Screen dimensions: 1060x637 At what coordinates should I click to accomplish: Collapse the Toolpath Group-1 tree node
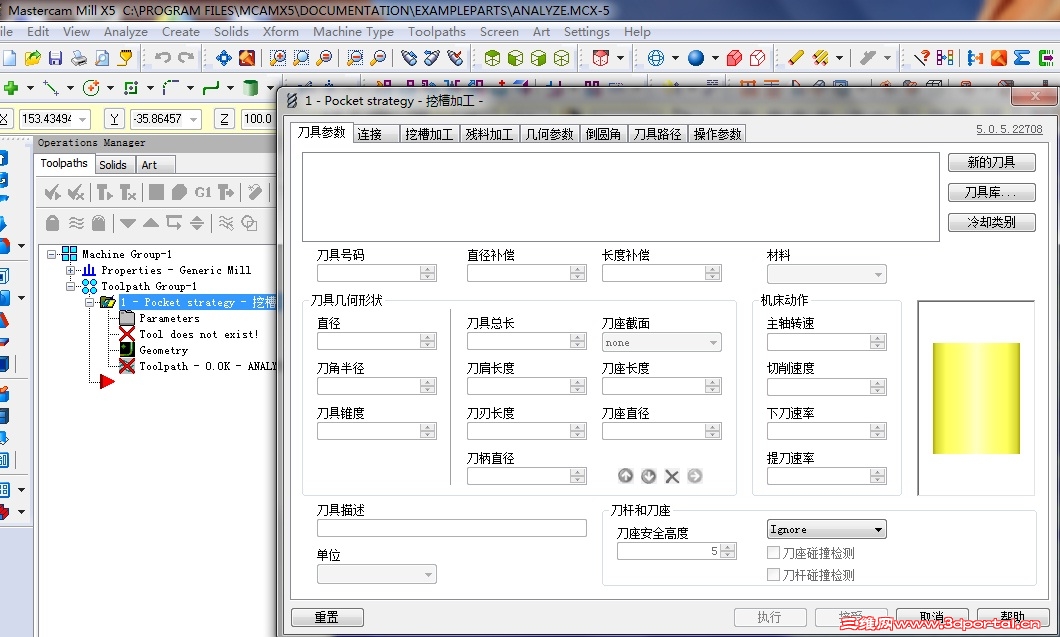click(x=70, y=287)
